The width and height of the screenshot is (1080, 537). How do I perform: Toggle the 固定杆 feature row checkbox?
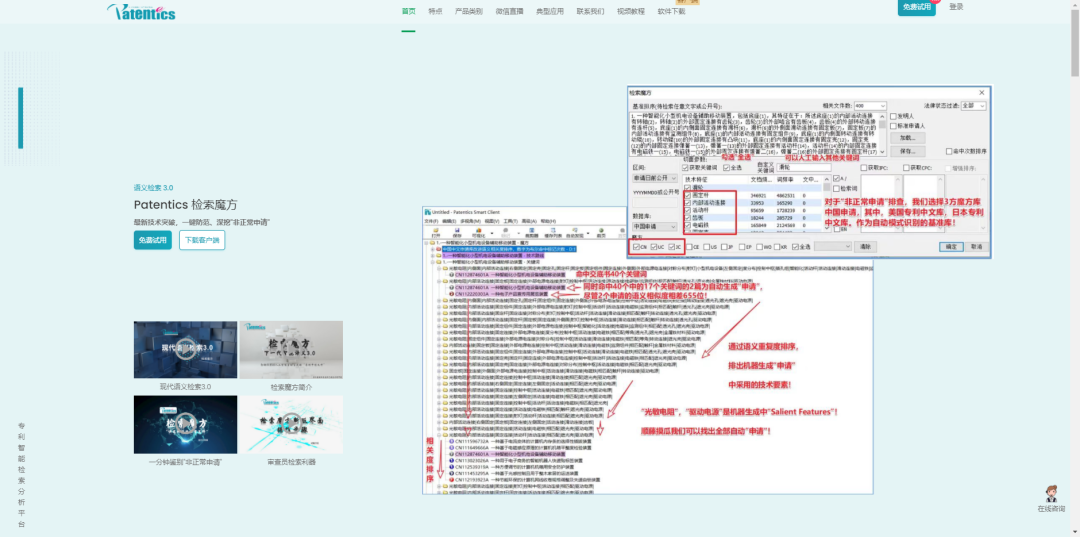(687, 196)
